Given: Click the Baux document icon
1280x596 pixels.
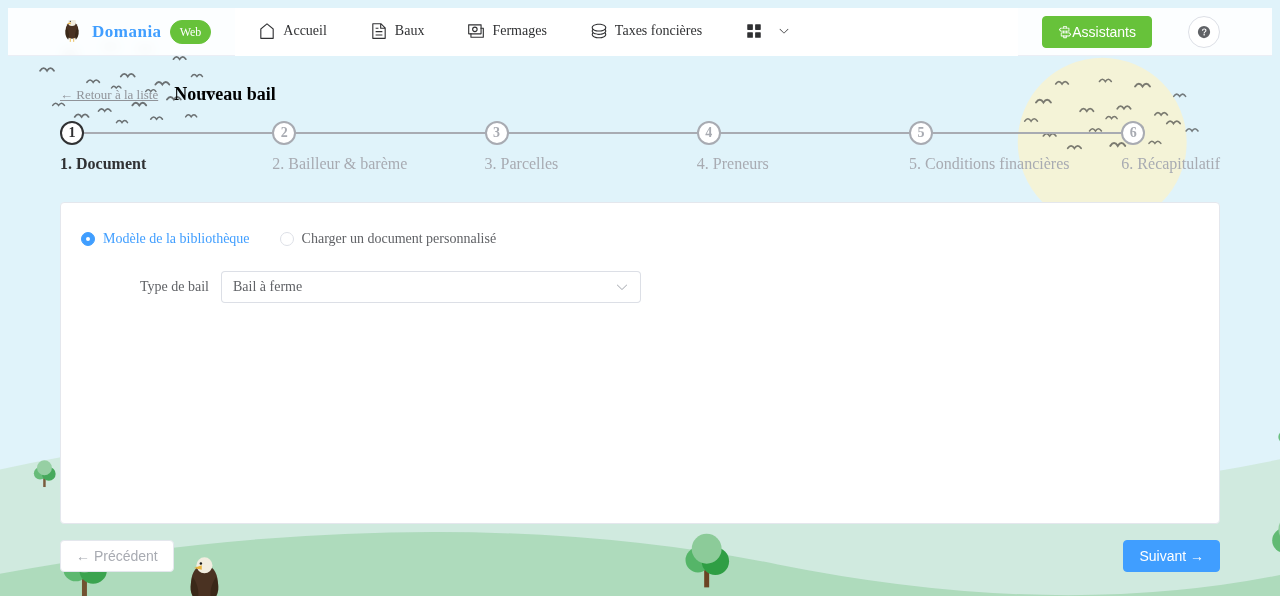Looking at the screenshot, I should coord(379,31).
